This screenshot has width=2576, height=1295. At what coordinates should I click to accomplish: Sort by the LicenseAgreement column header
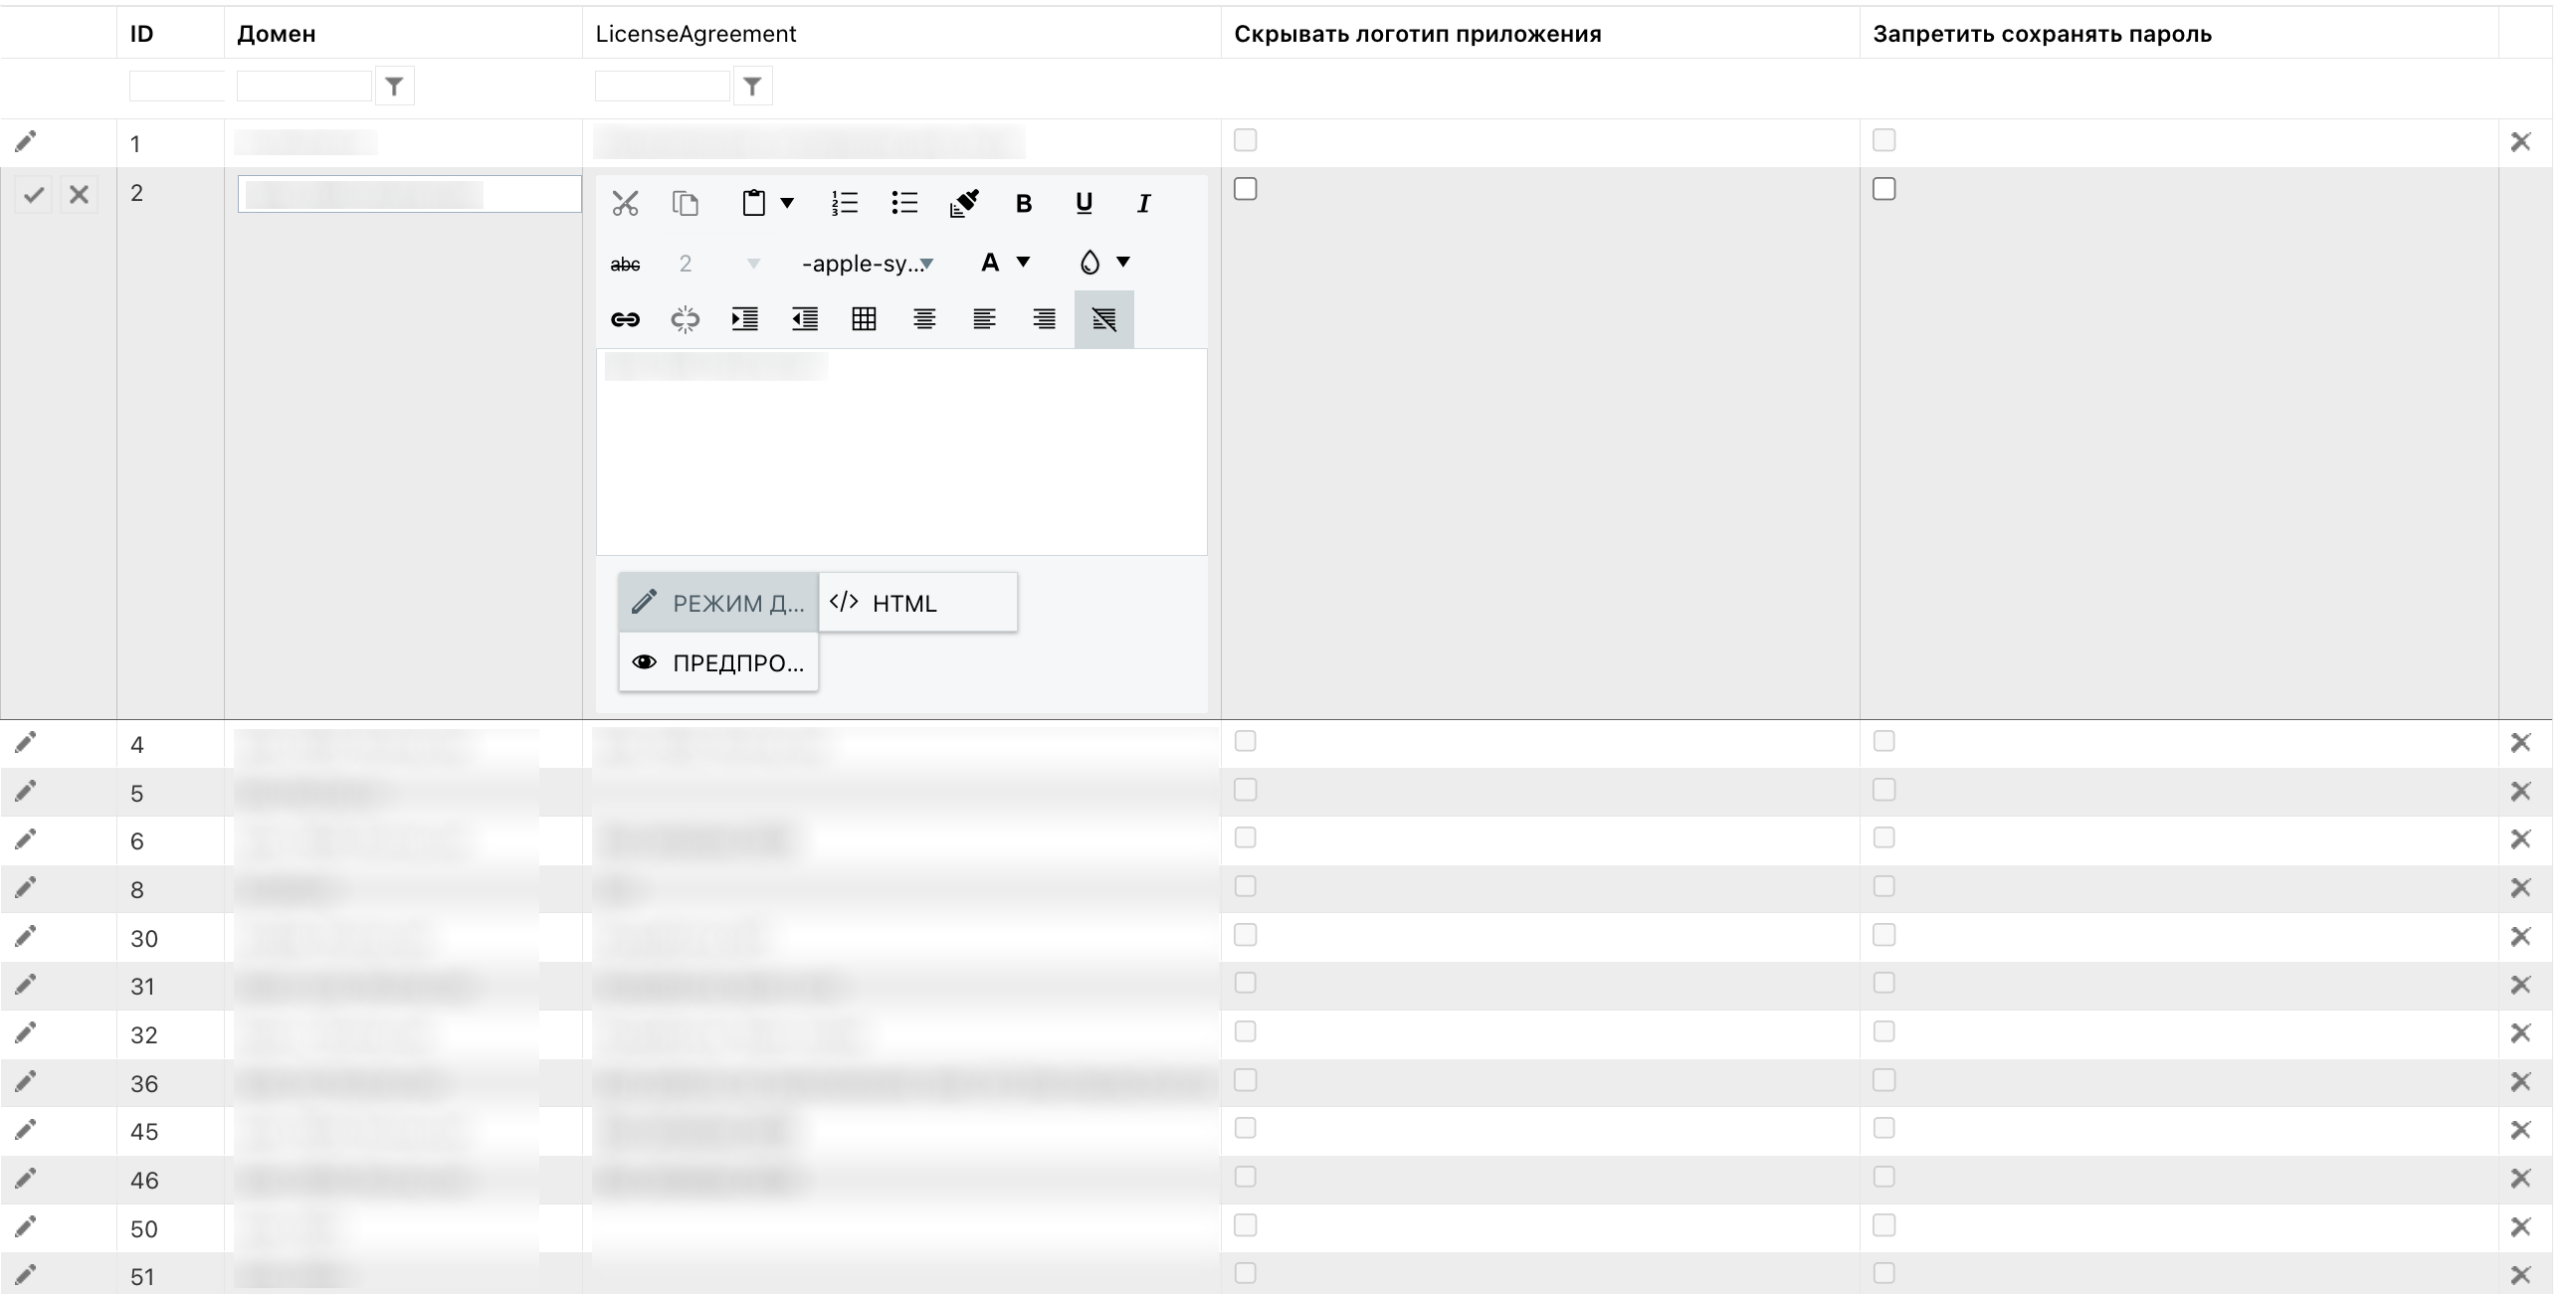(697, 34)
